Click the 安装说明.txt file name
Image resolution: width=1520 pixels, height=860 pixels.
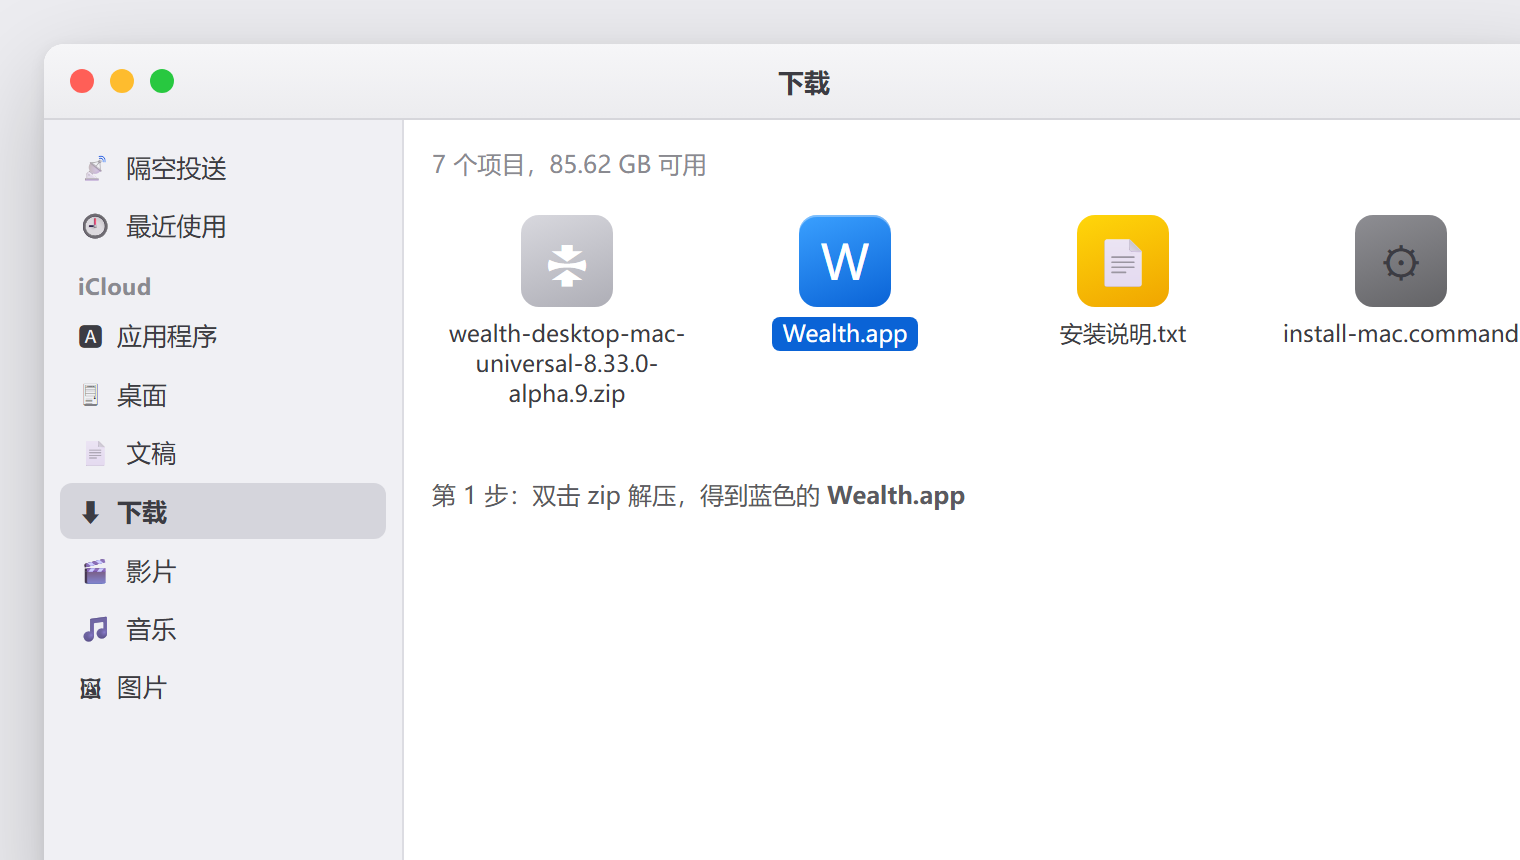[x=1123, y=334]
